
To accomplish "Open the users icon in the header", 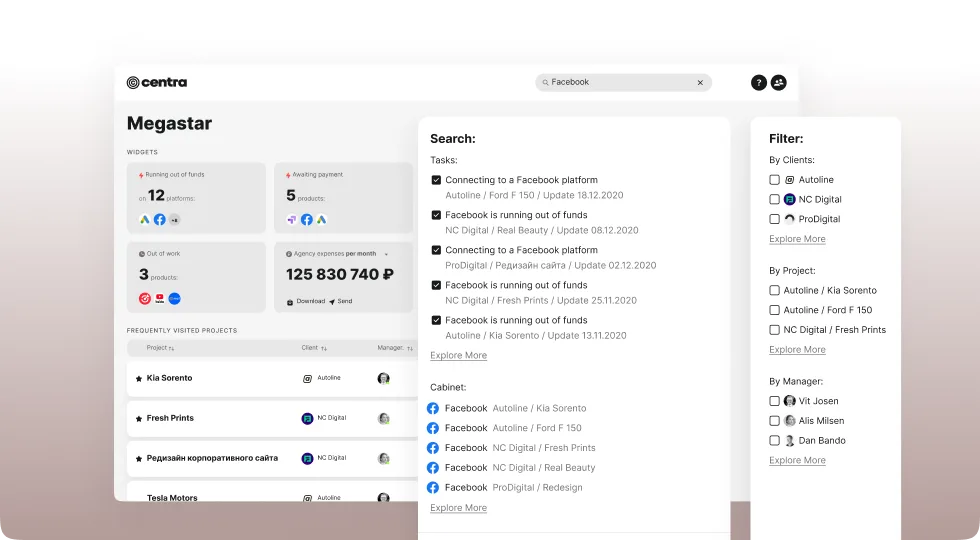I will click(779, 83).
